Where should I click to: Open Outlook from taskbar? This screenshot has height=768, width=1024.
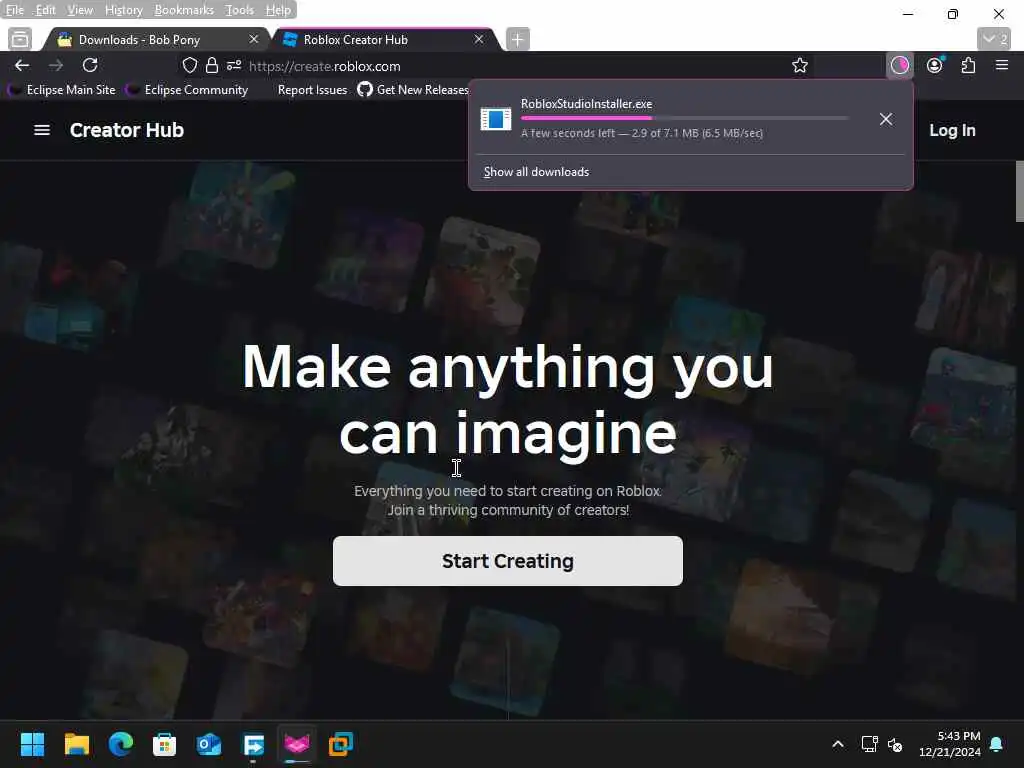pyautogui.click(x=209, y=744)
